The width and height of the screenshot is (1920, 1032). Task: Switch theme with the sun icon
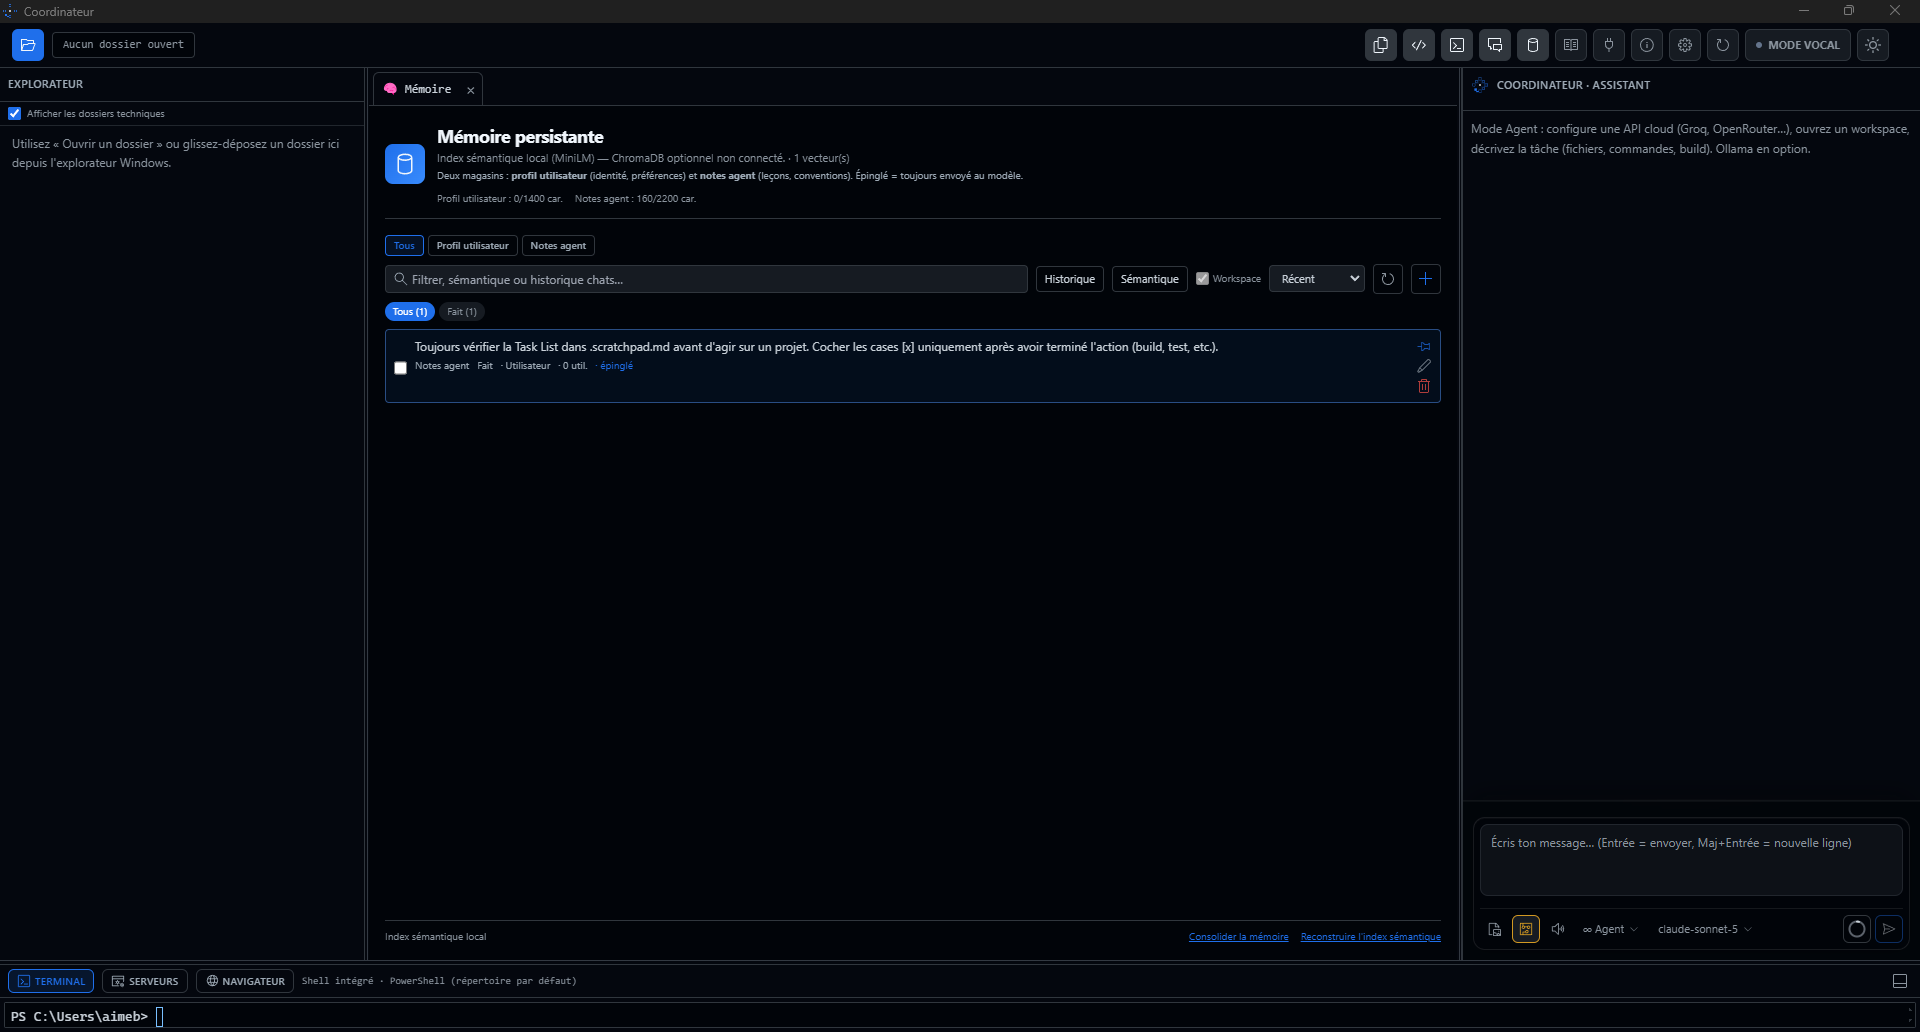(x=1873, y=45)
